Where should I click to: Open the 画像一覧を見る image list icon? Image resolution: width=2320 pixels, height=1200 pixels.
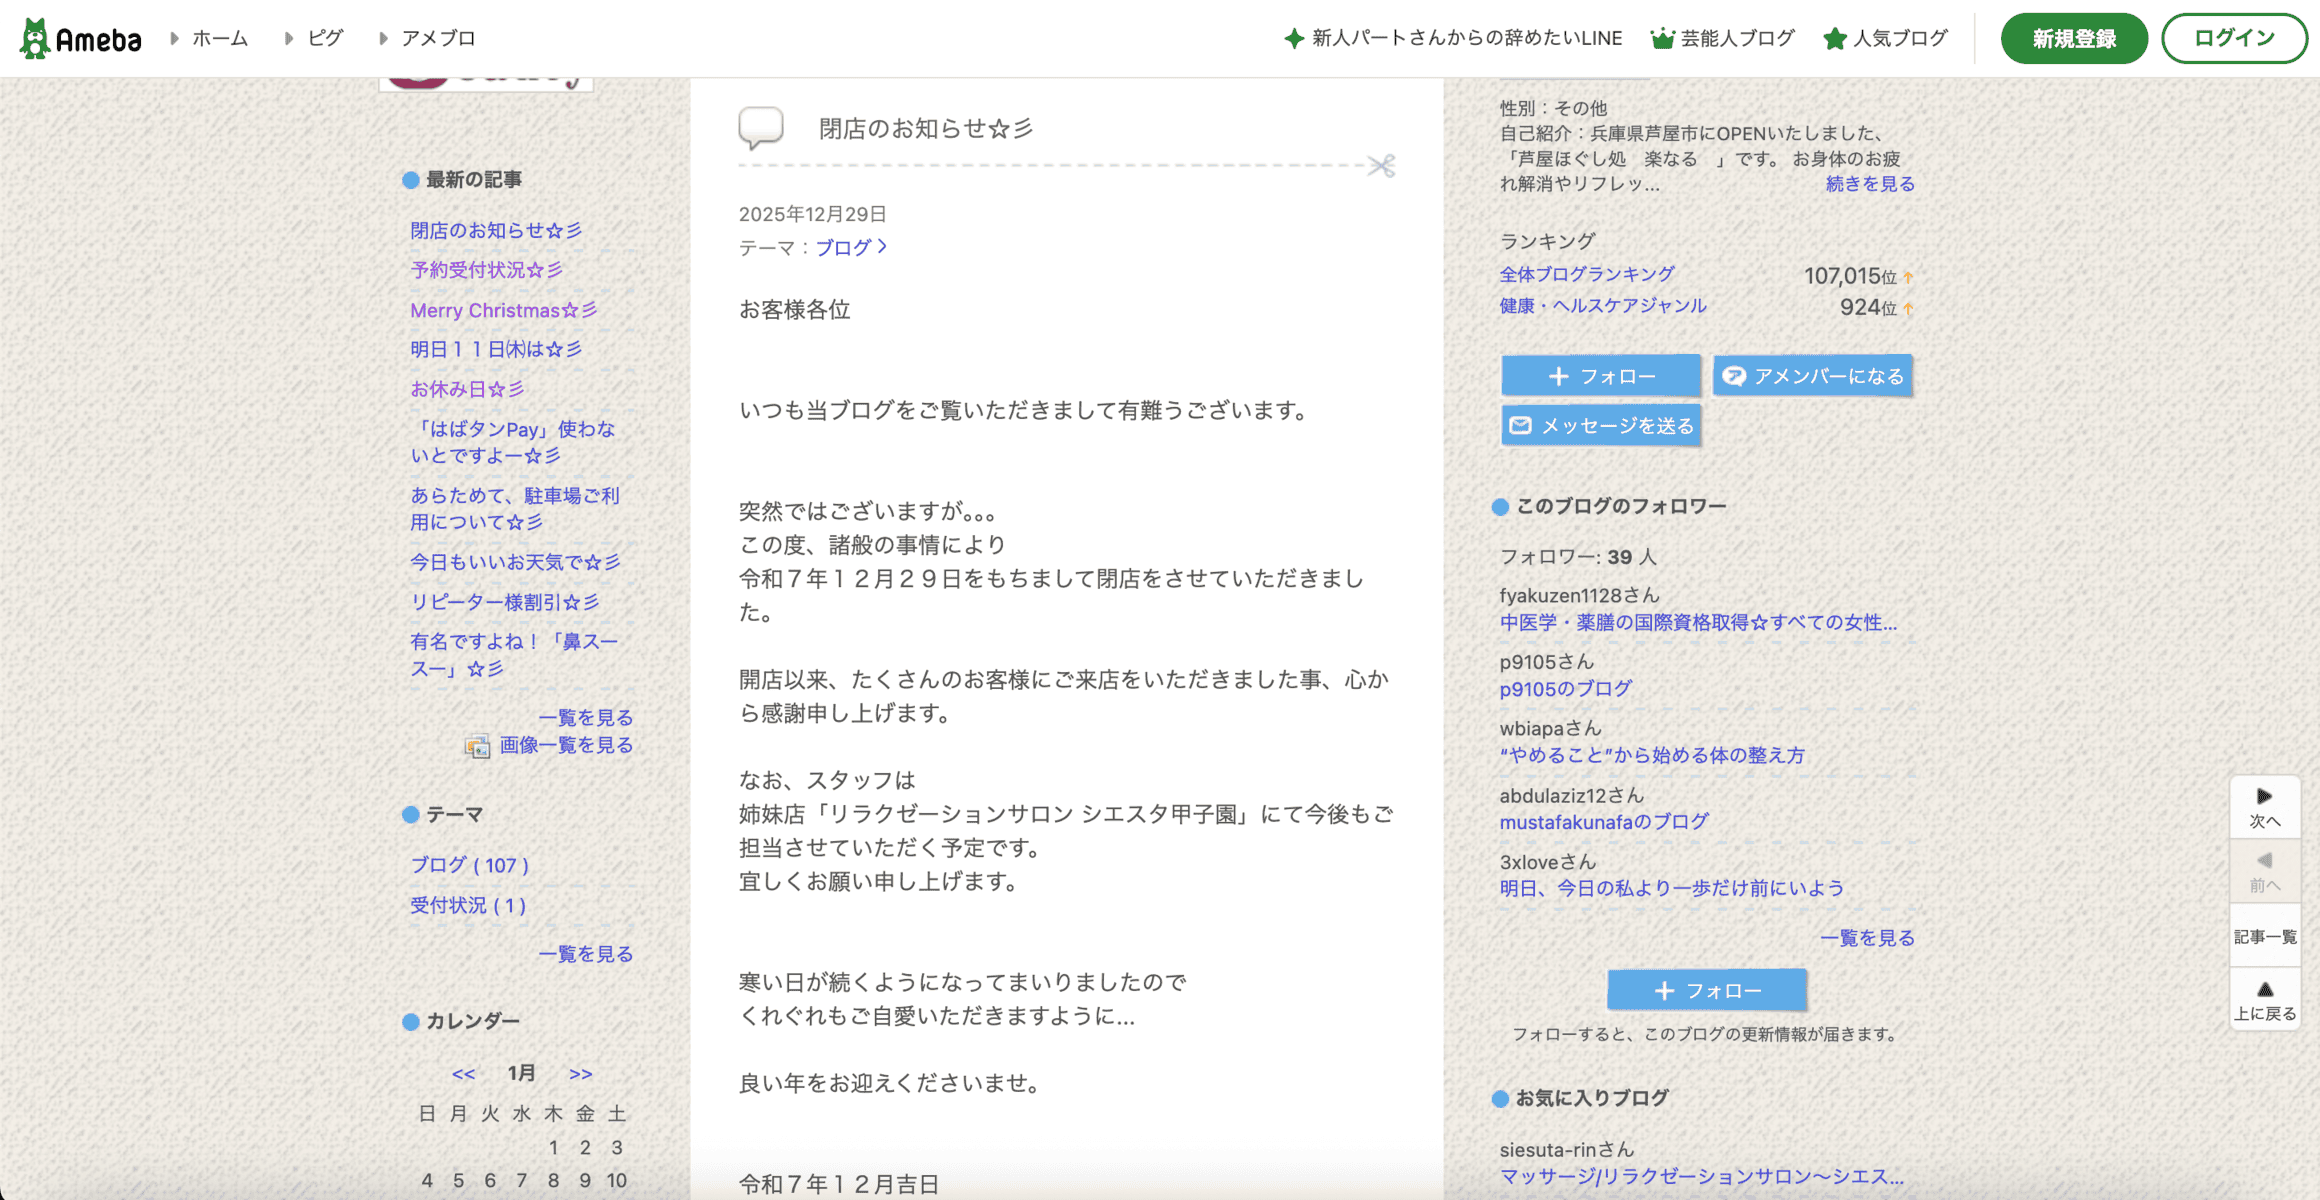477,746
